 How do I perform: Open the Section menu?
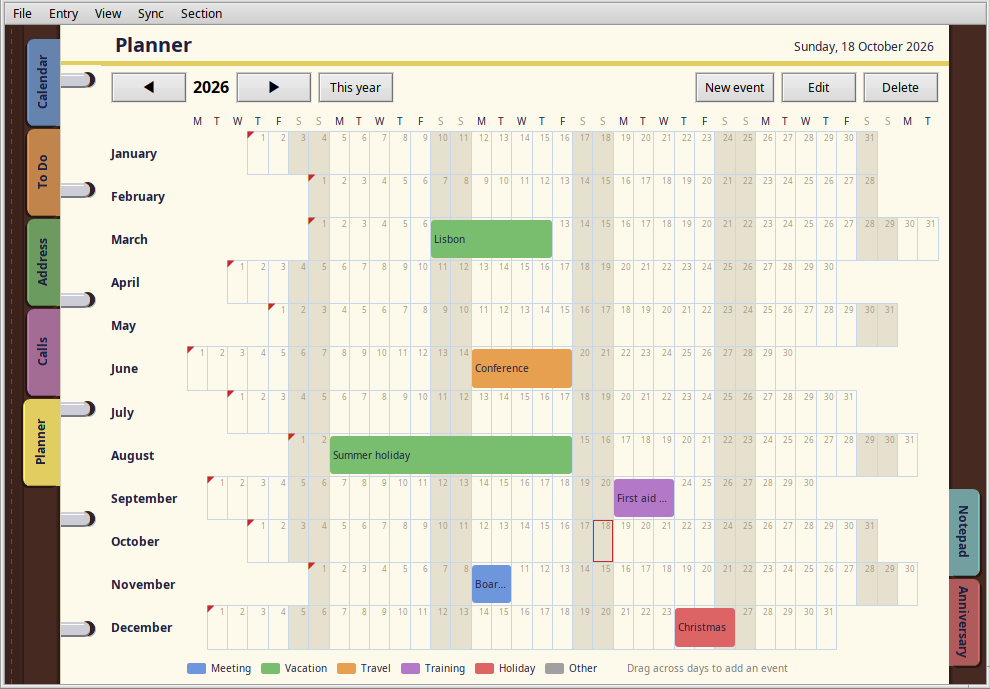[201, 13]
